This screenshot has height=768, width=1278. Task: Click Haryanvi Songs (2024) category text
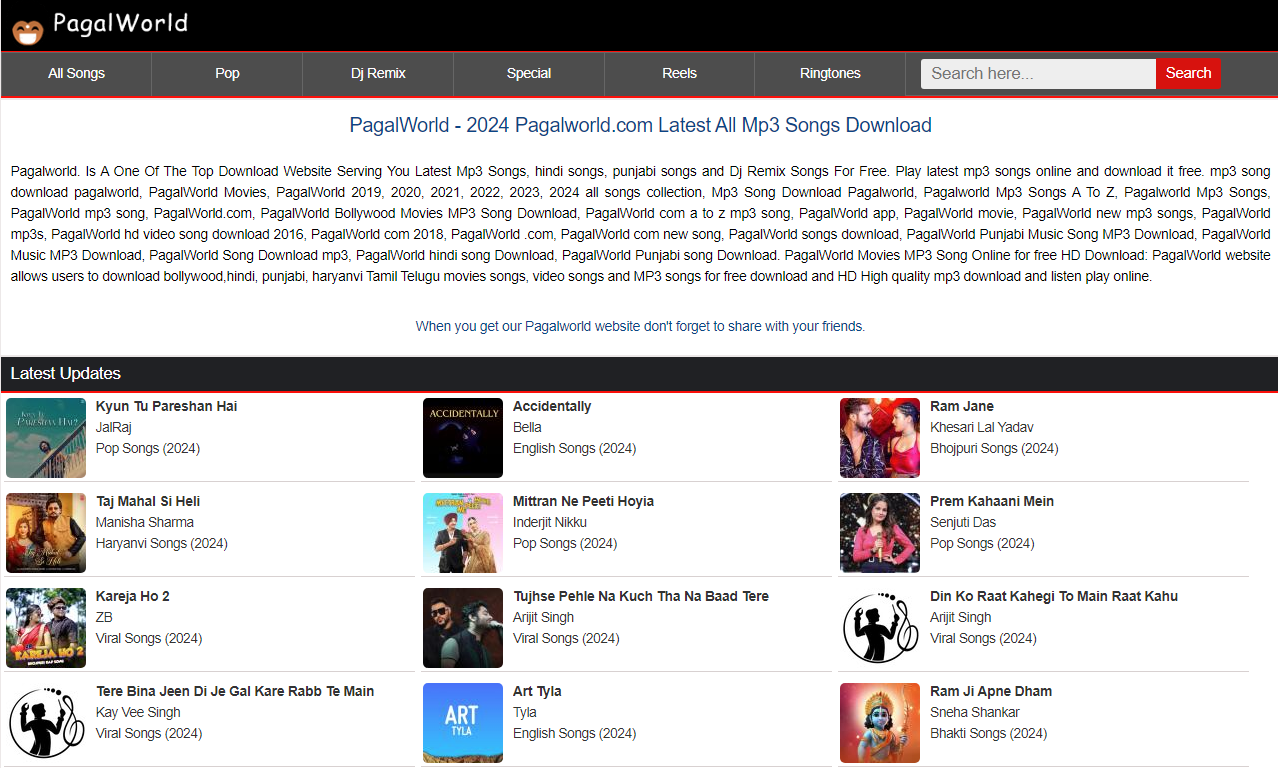tap(162, 543)
